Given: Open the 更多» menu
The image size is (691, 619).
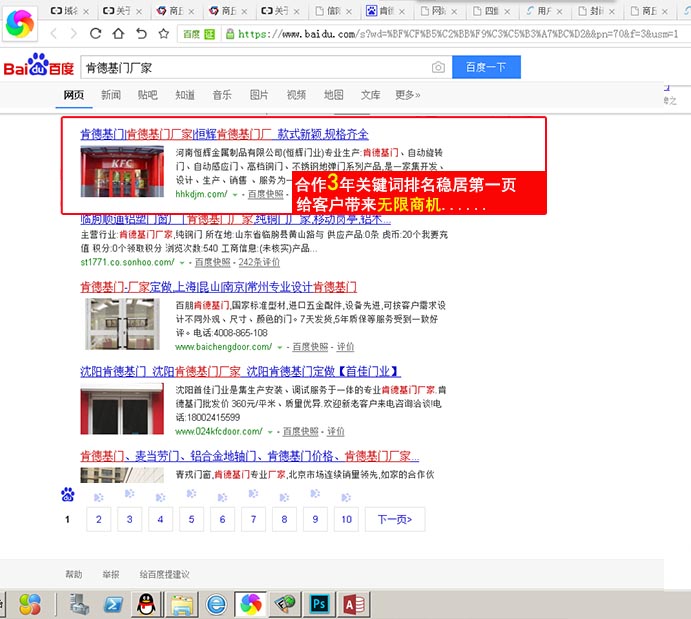Looking at the screenshot, I should (408, 95).
